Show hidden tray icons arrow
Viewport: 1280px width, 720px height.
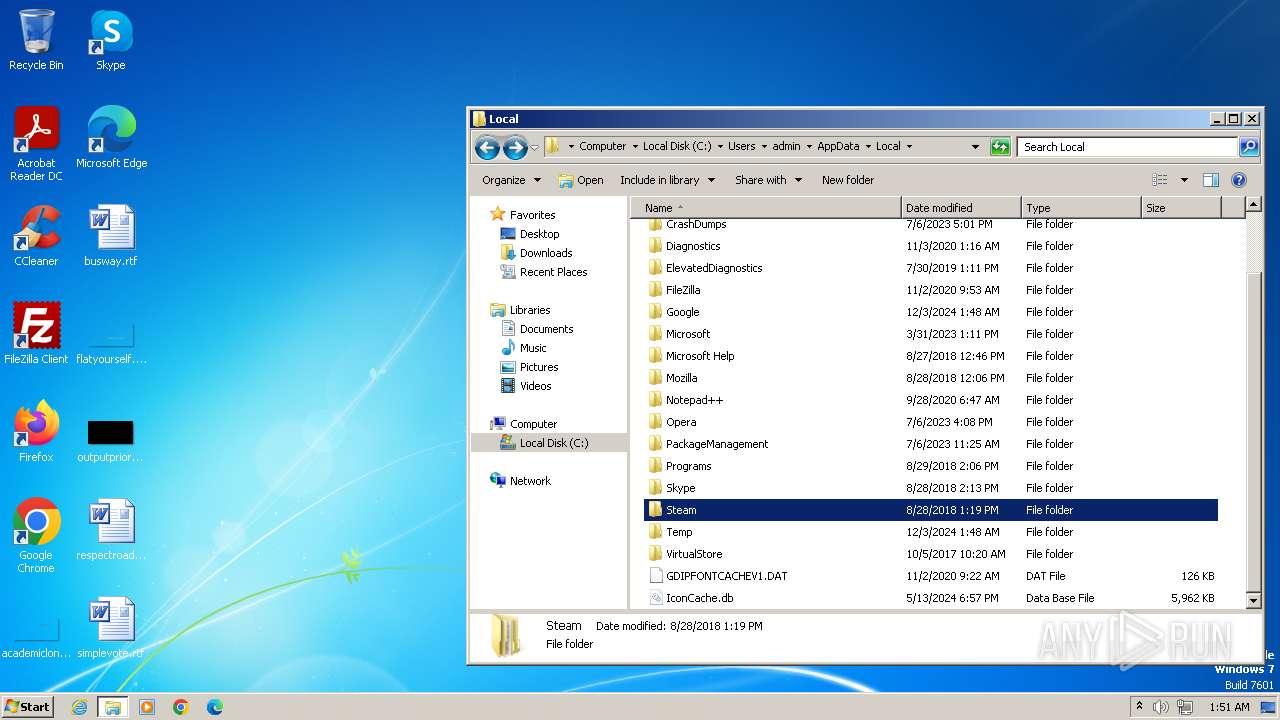coord(1139,707)
